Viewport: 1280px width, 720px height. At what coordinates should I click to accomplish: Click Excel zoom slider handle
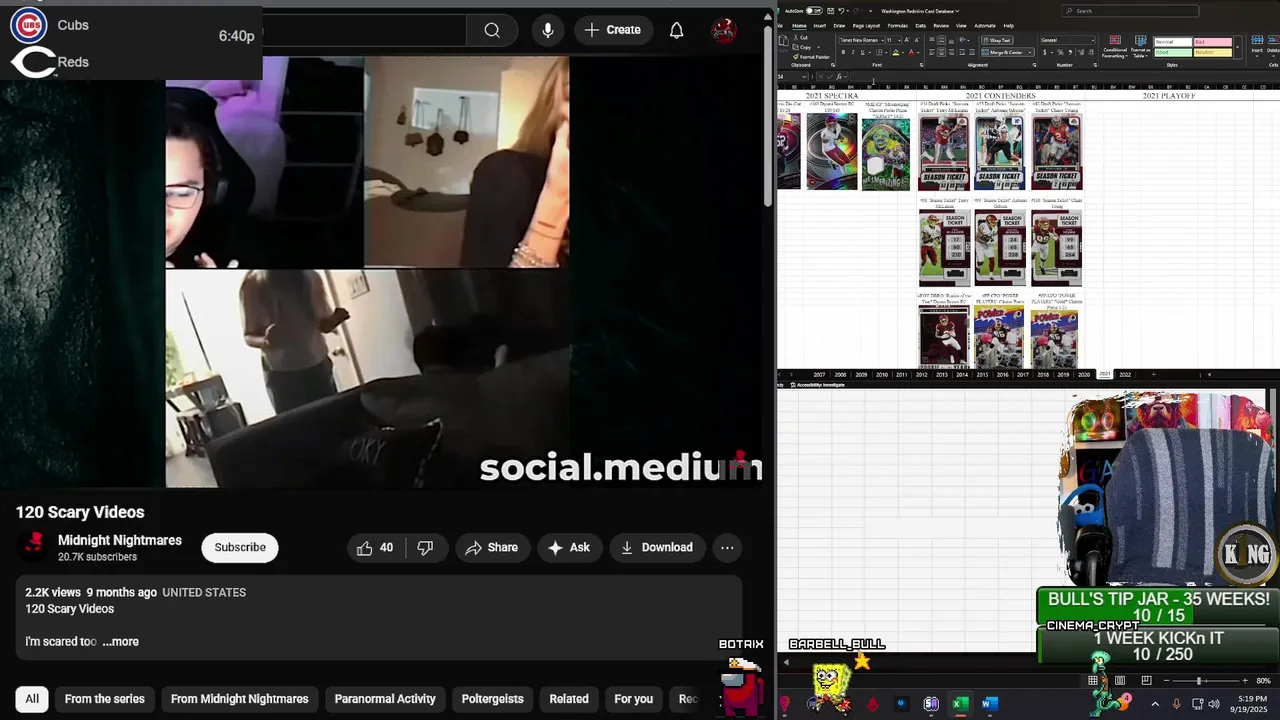click(1199, 681)
